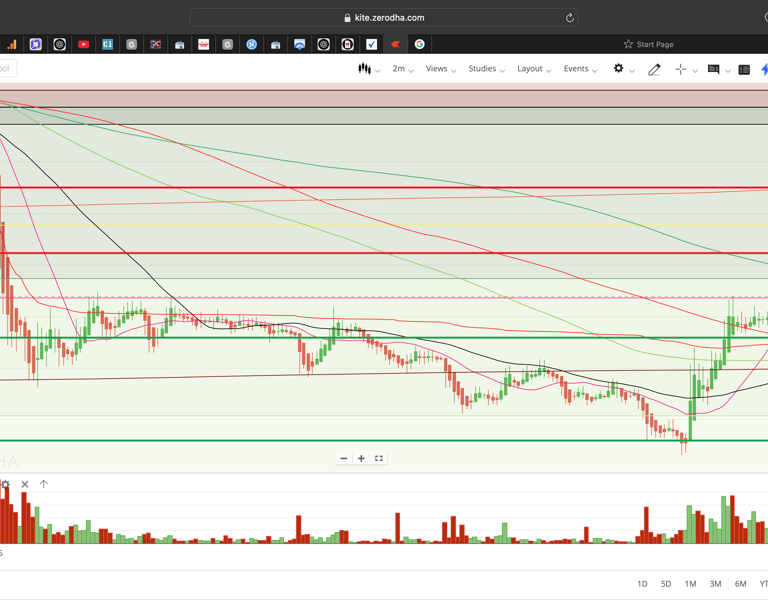The height and width of the screenshot is (600, 768).
Task: Click the kite.zerodha.com address bar
Action: coord(384,18)
